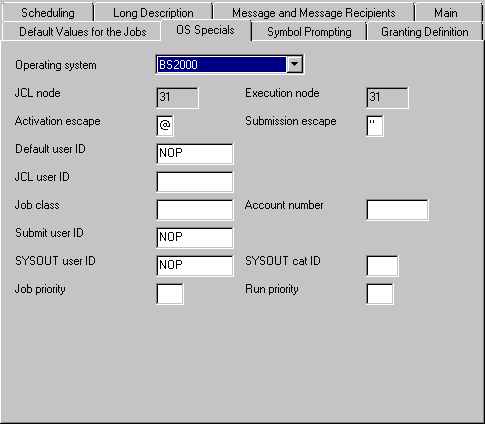The height and width of the screenshot is (424, 485).
Task: Open the Granting Definition tab
Action: tap(424, 32)
